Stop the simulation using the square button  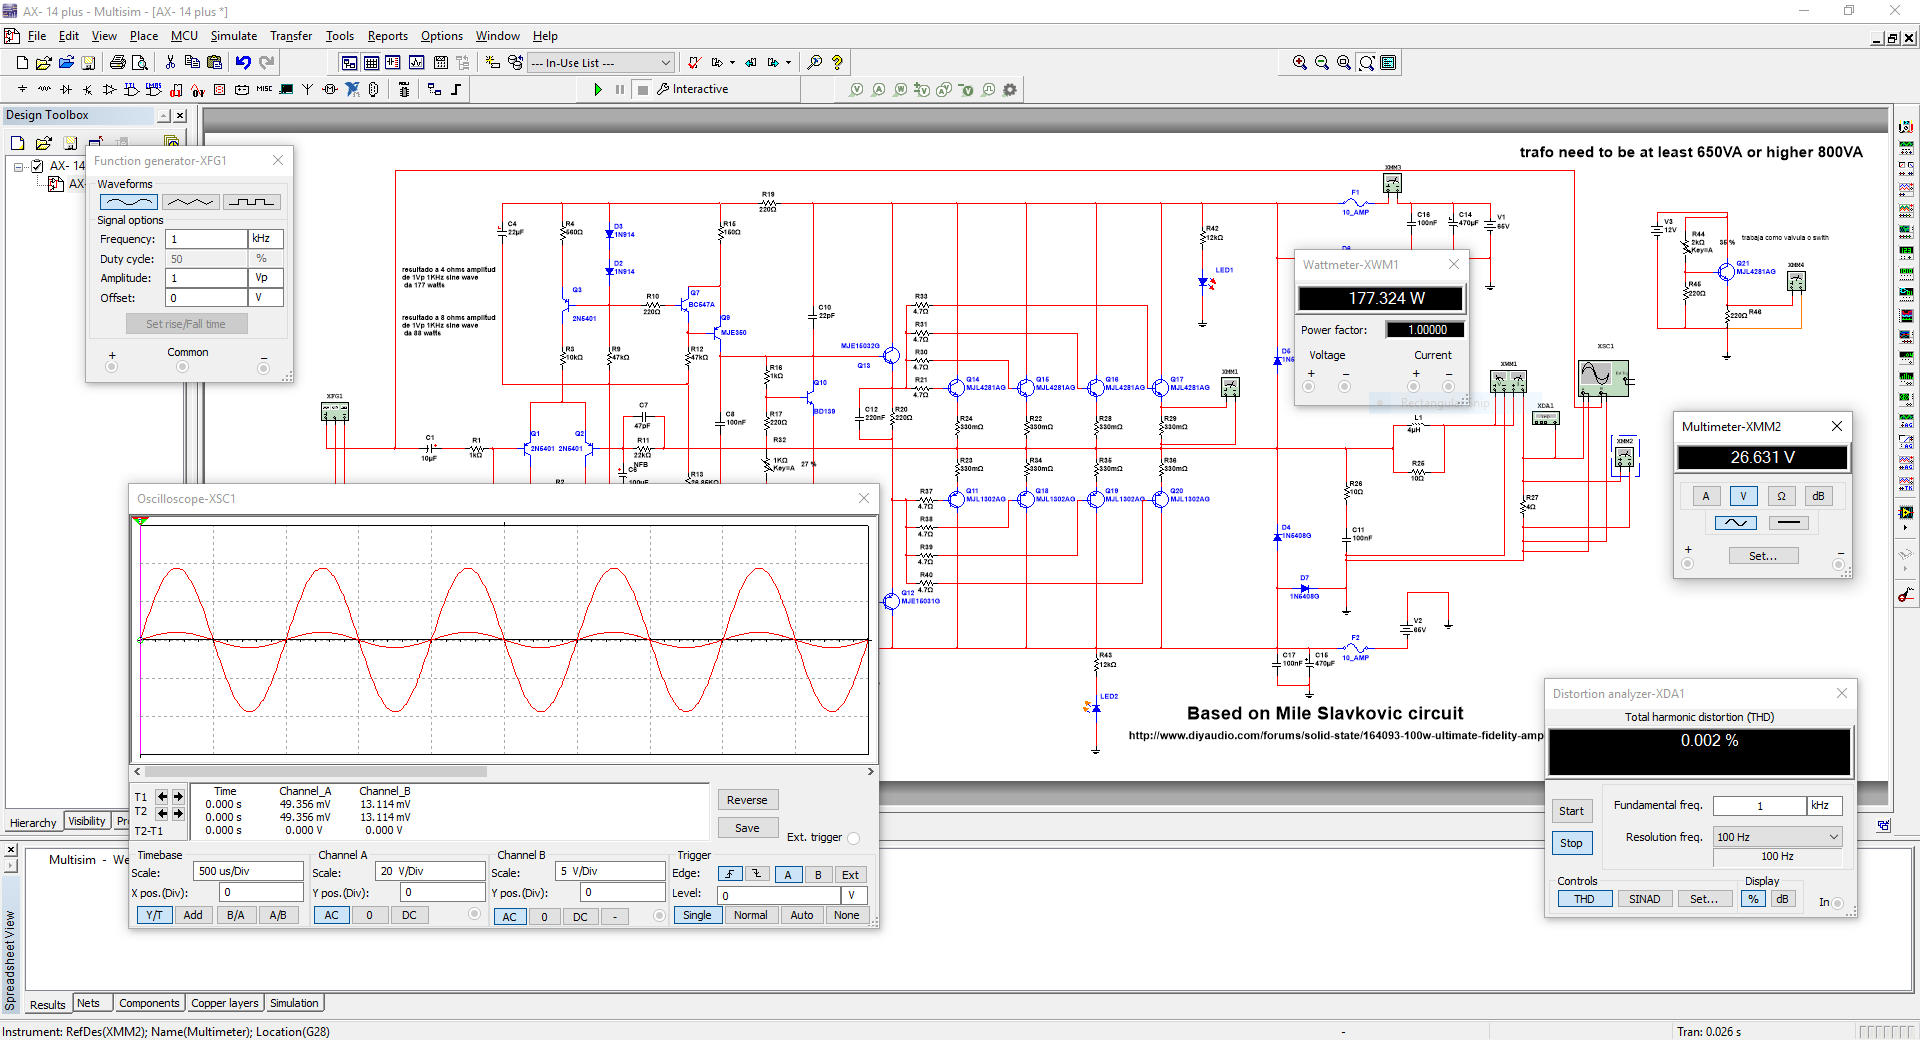pos(643,90)
